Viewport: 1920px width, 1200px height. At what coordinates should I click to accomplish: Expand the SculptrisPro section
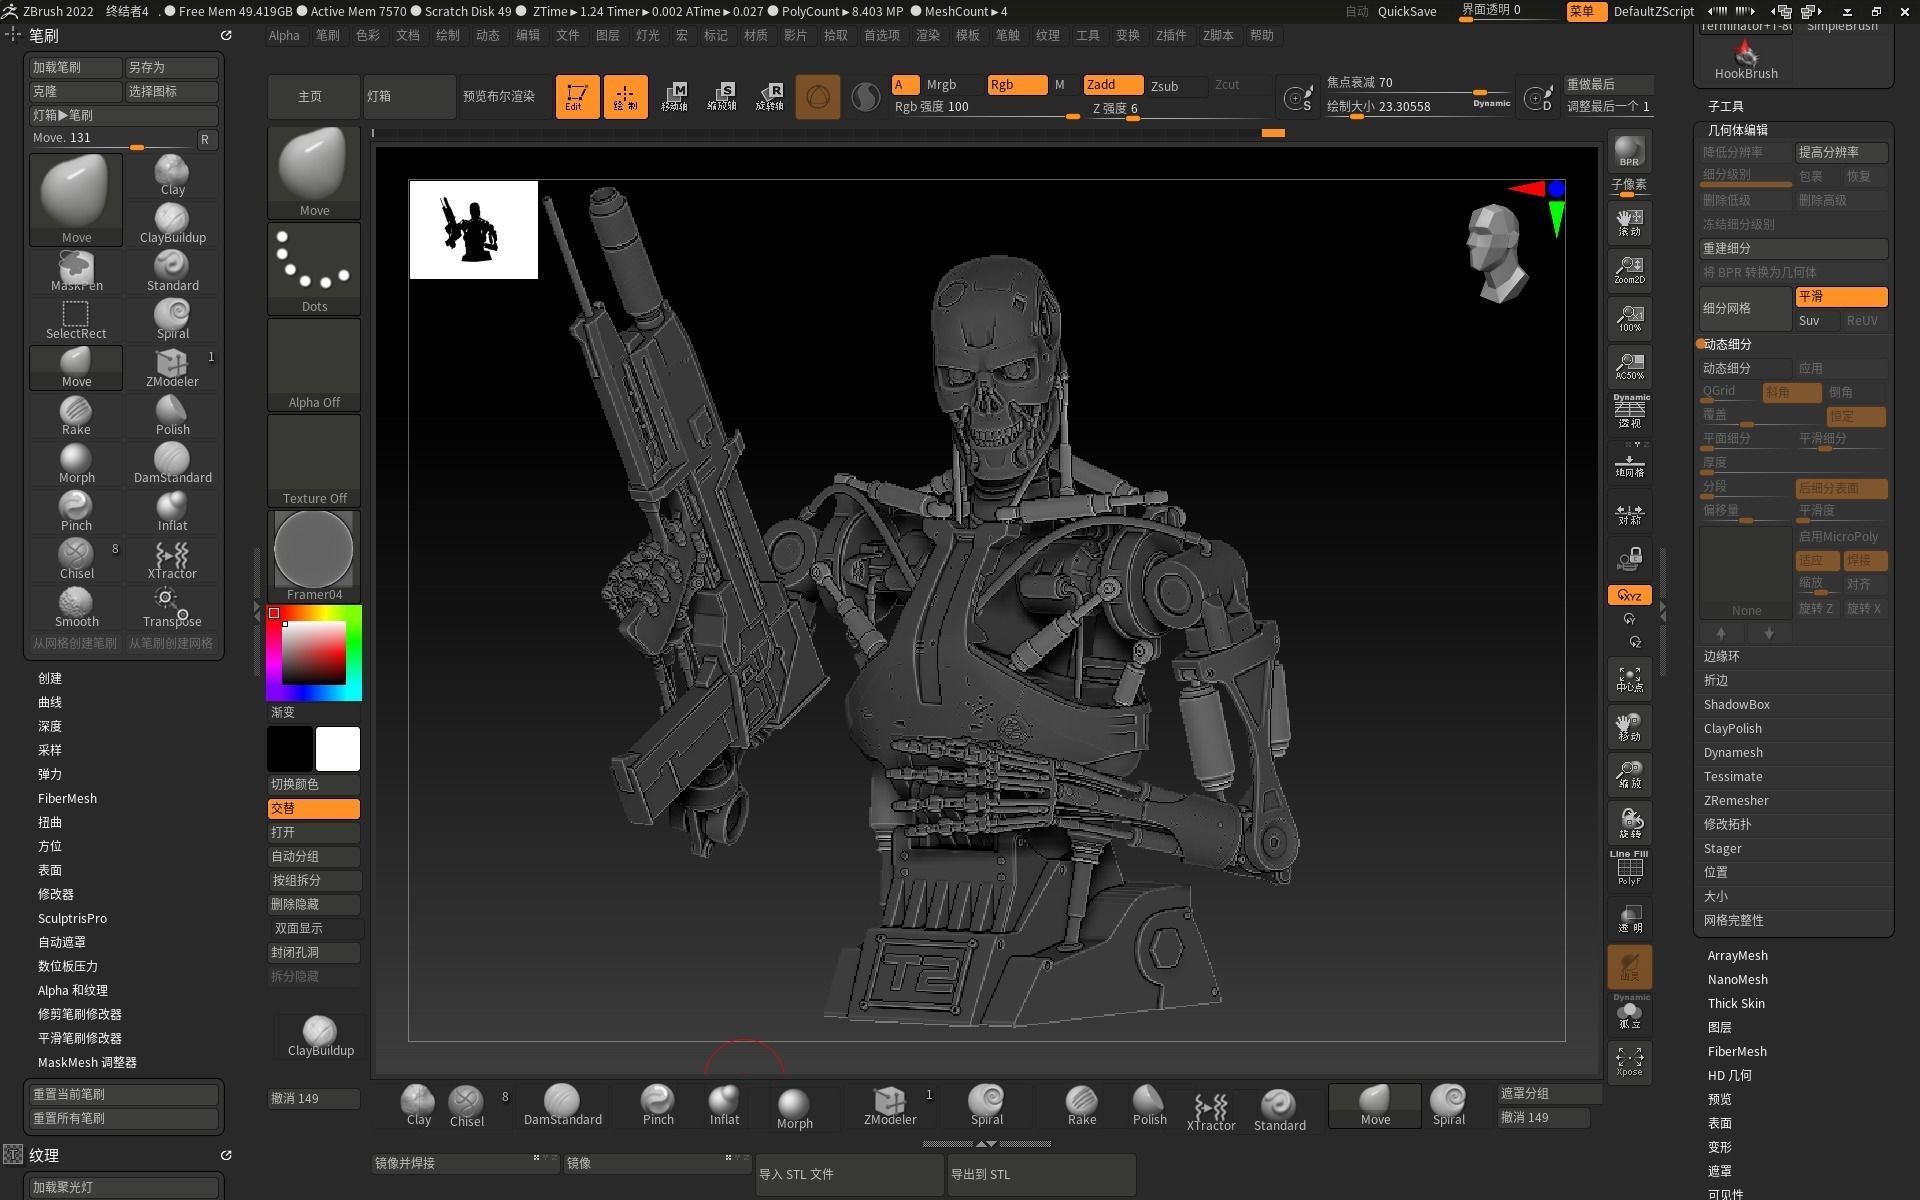click(72, 918)
